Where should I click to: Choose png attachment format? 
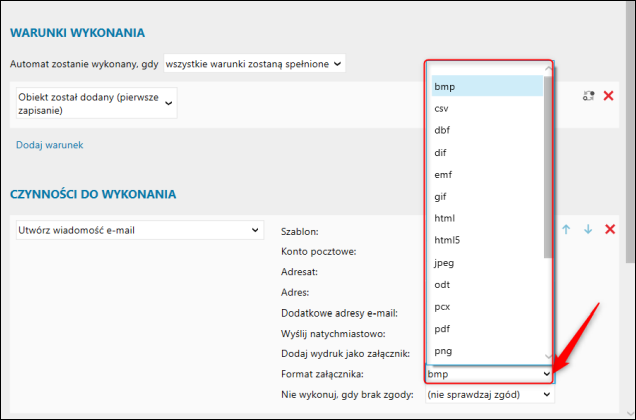[x=446, y=350]
